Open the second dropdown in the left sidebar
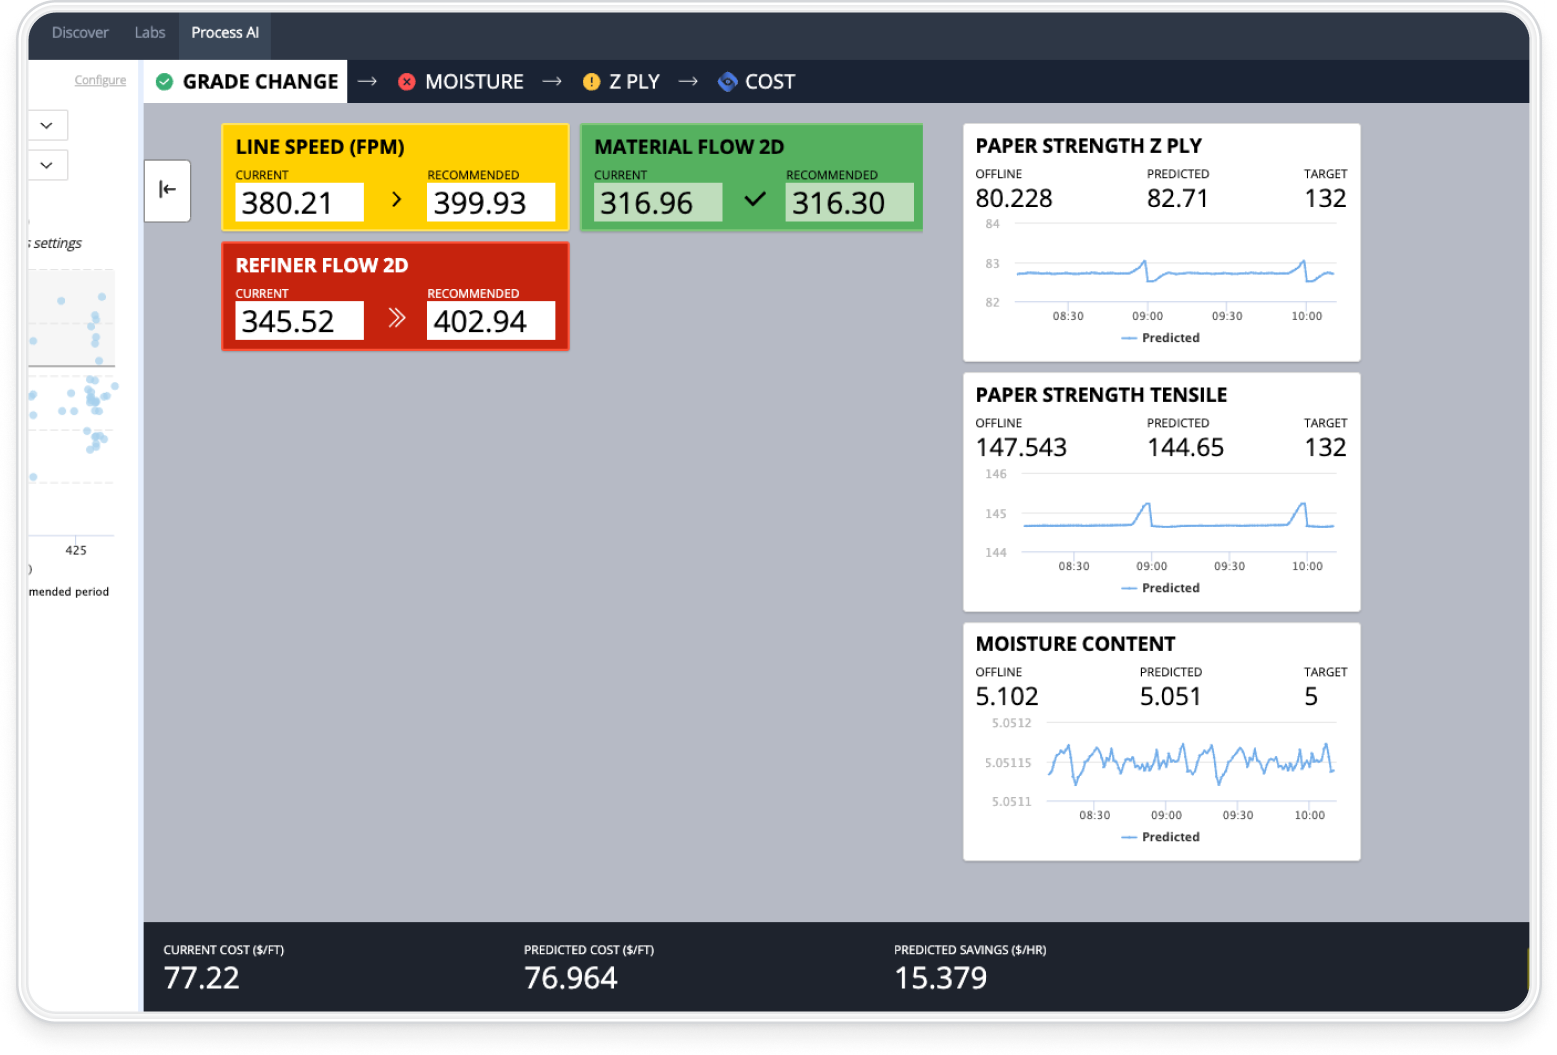The width and height of the screenshot is (1557, 1055). pyautogui.click(x=47, y=165)
